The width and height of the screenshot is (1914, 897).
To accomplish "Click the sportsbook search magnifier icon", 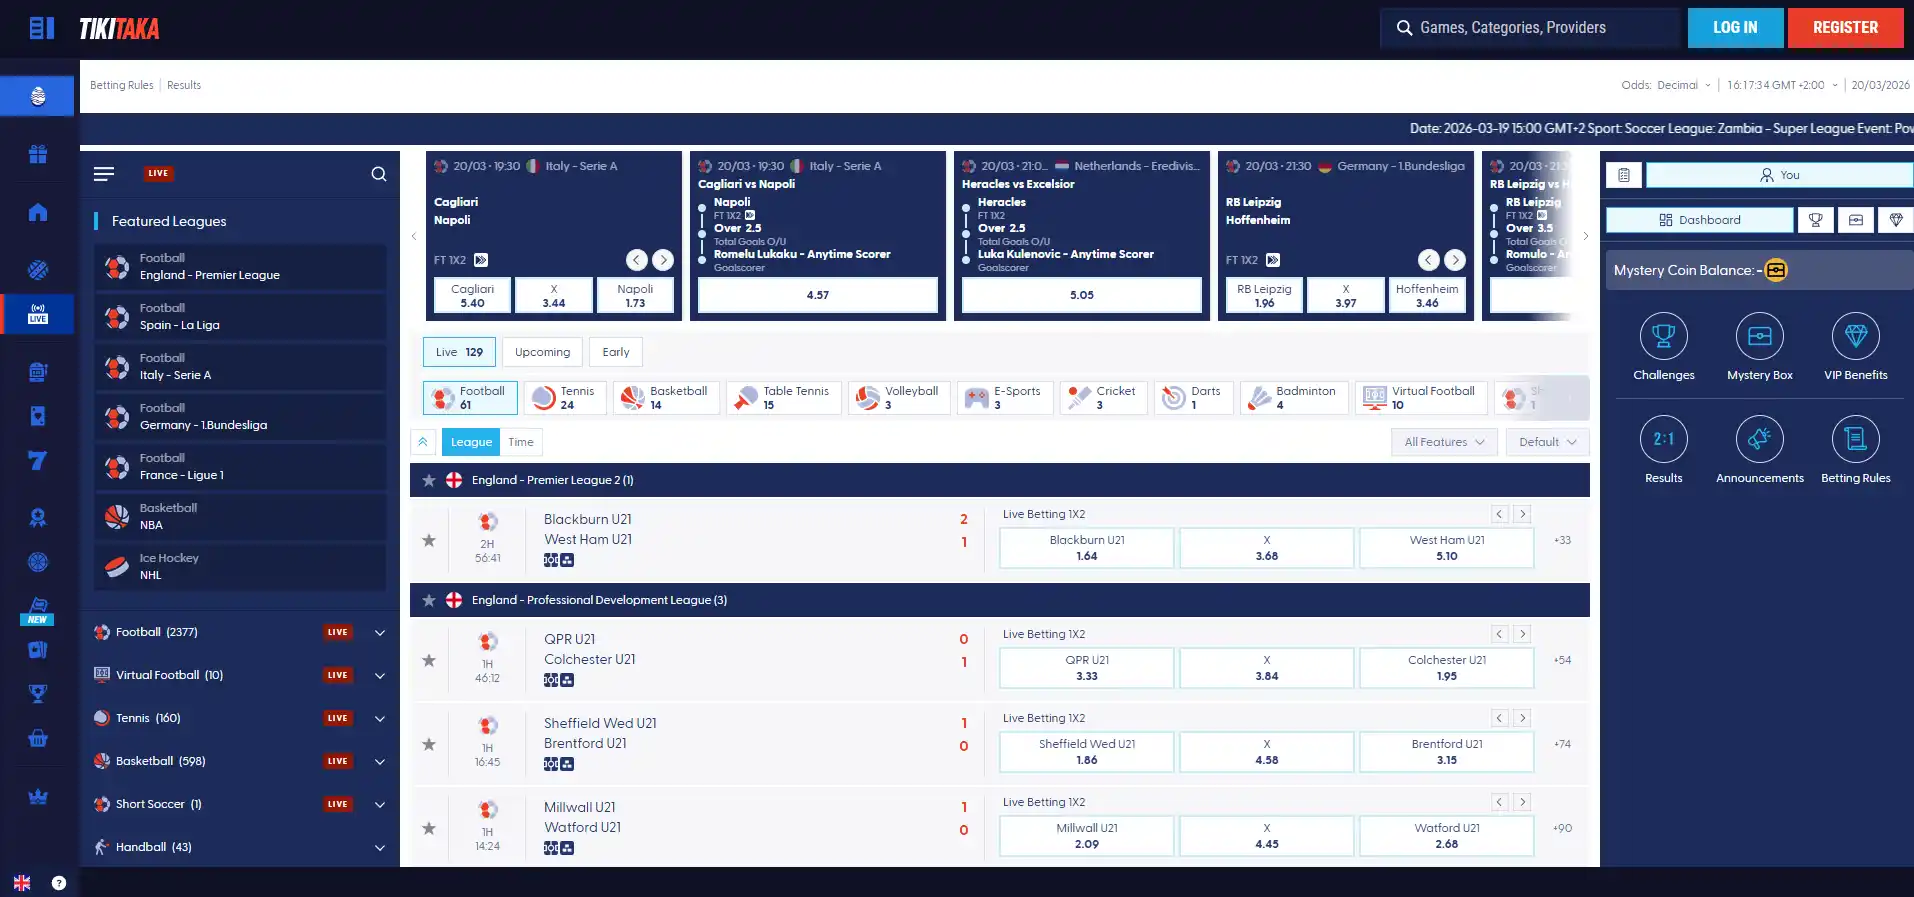I will pyautogui.click(x=379, y=174).
